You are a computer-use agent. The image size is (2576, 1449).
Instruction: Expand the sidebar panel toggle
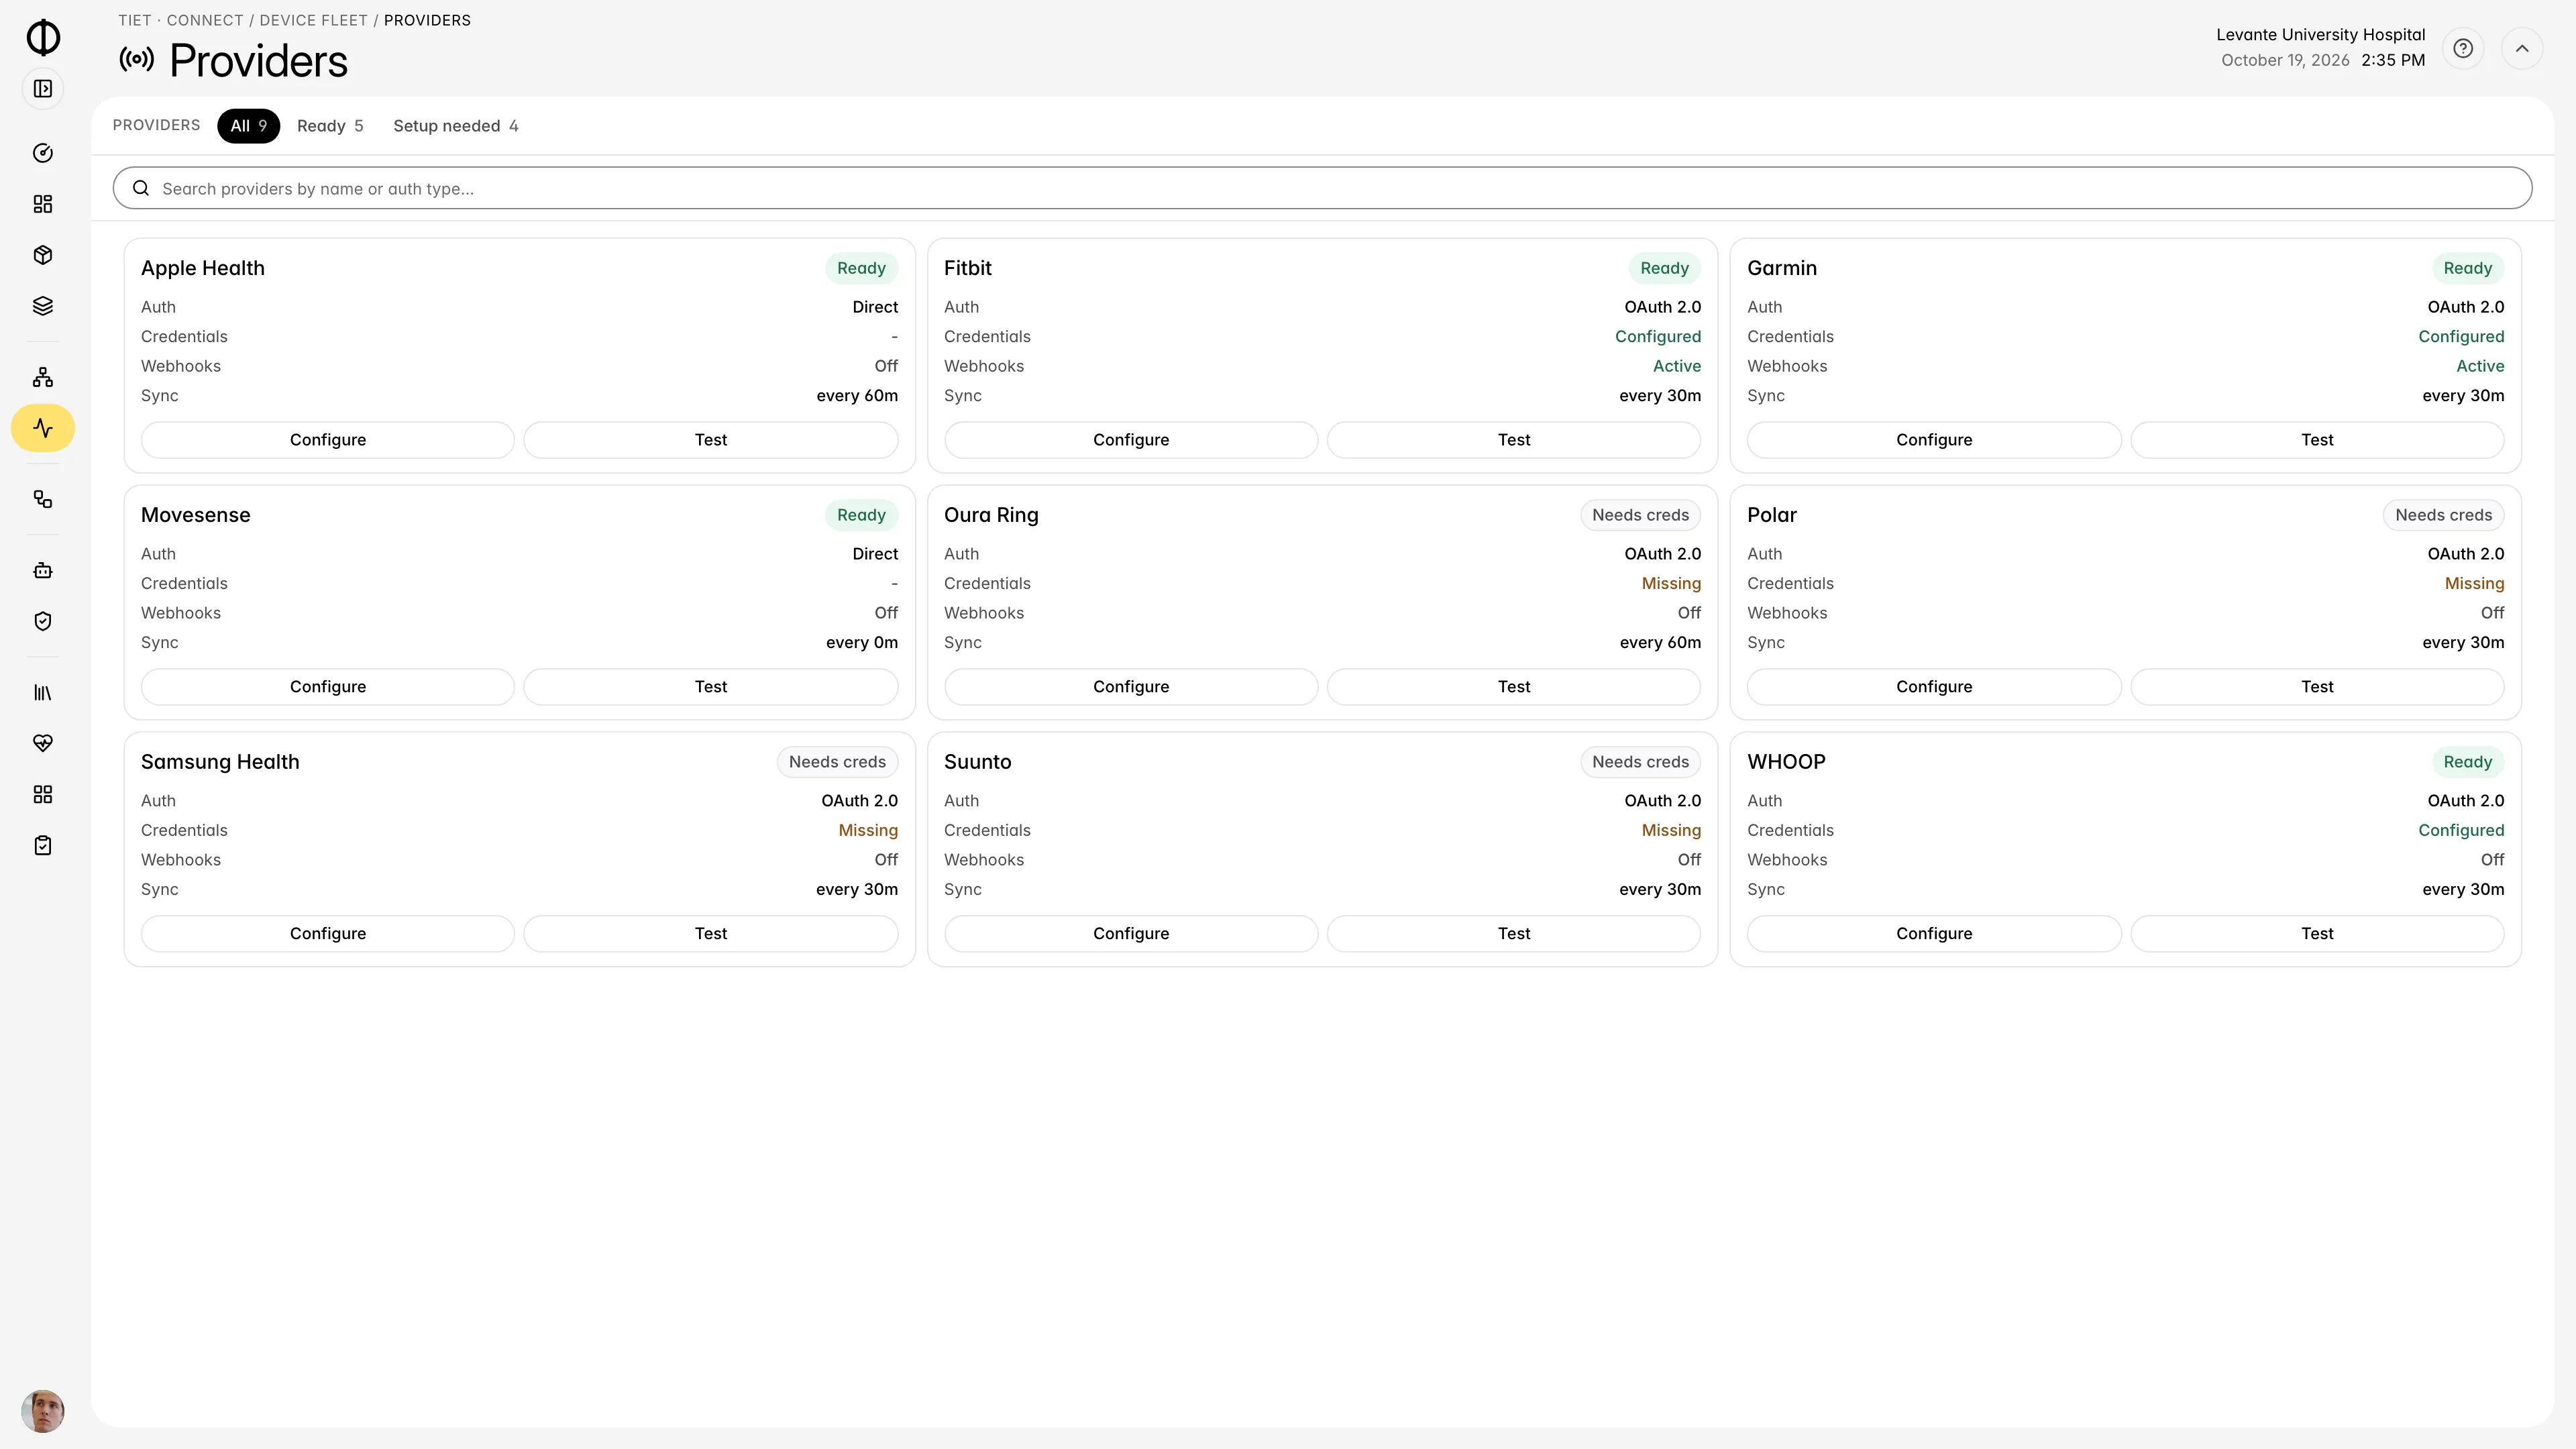pos(43,89)
